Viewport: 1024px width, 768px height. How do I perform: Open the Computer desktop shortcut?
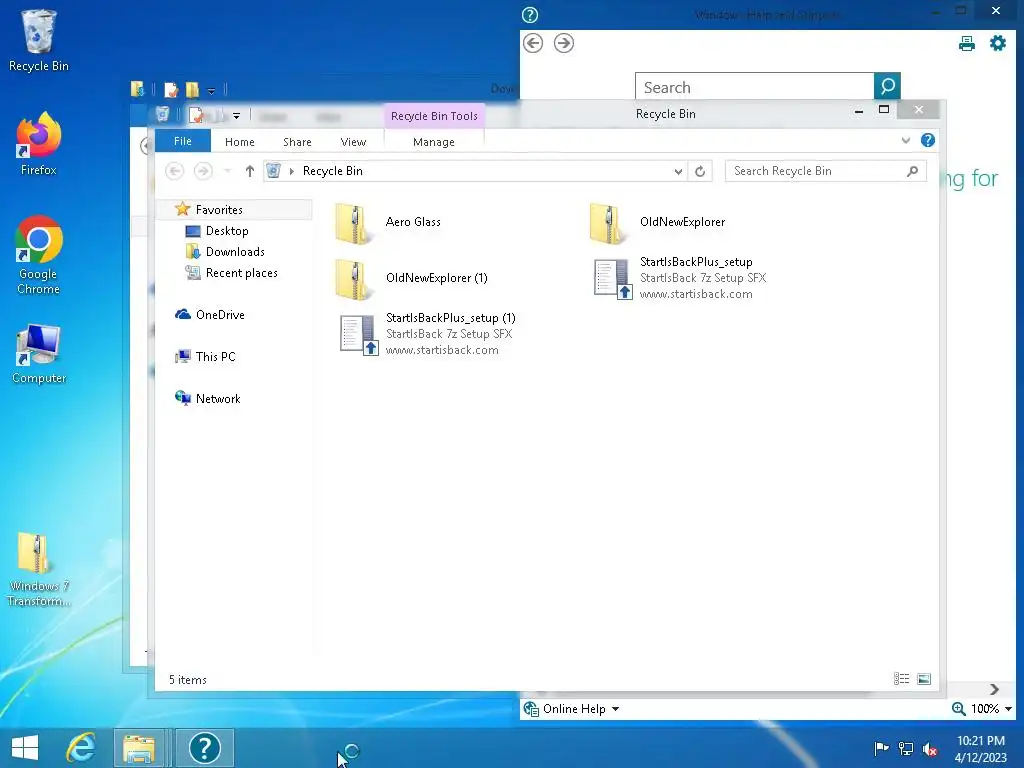pos(39,353)
